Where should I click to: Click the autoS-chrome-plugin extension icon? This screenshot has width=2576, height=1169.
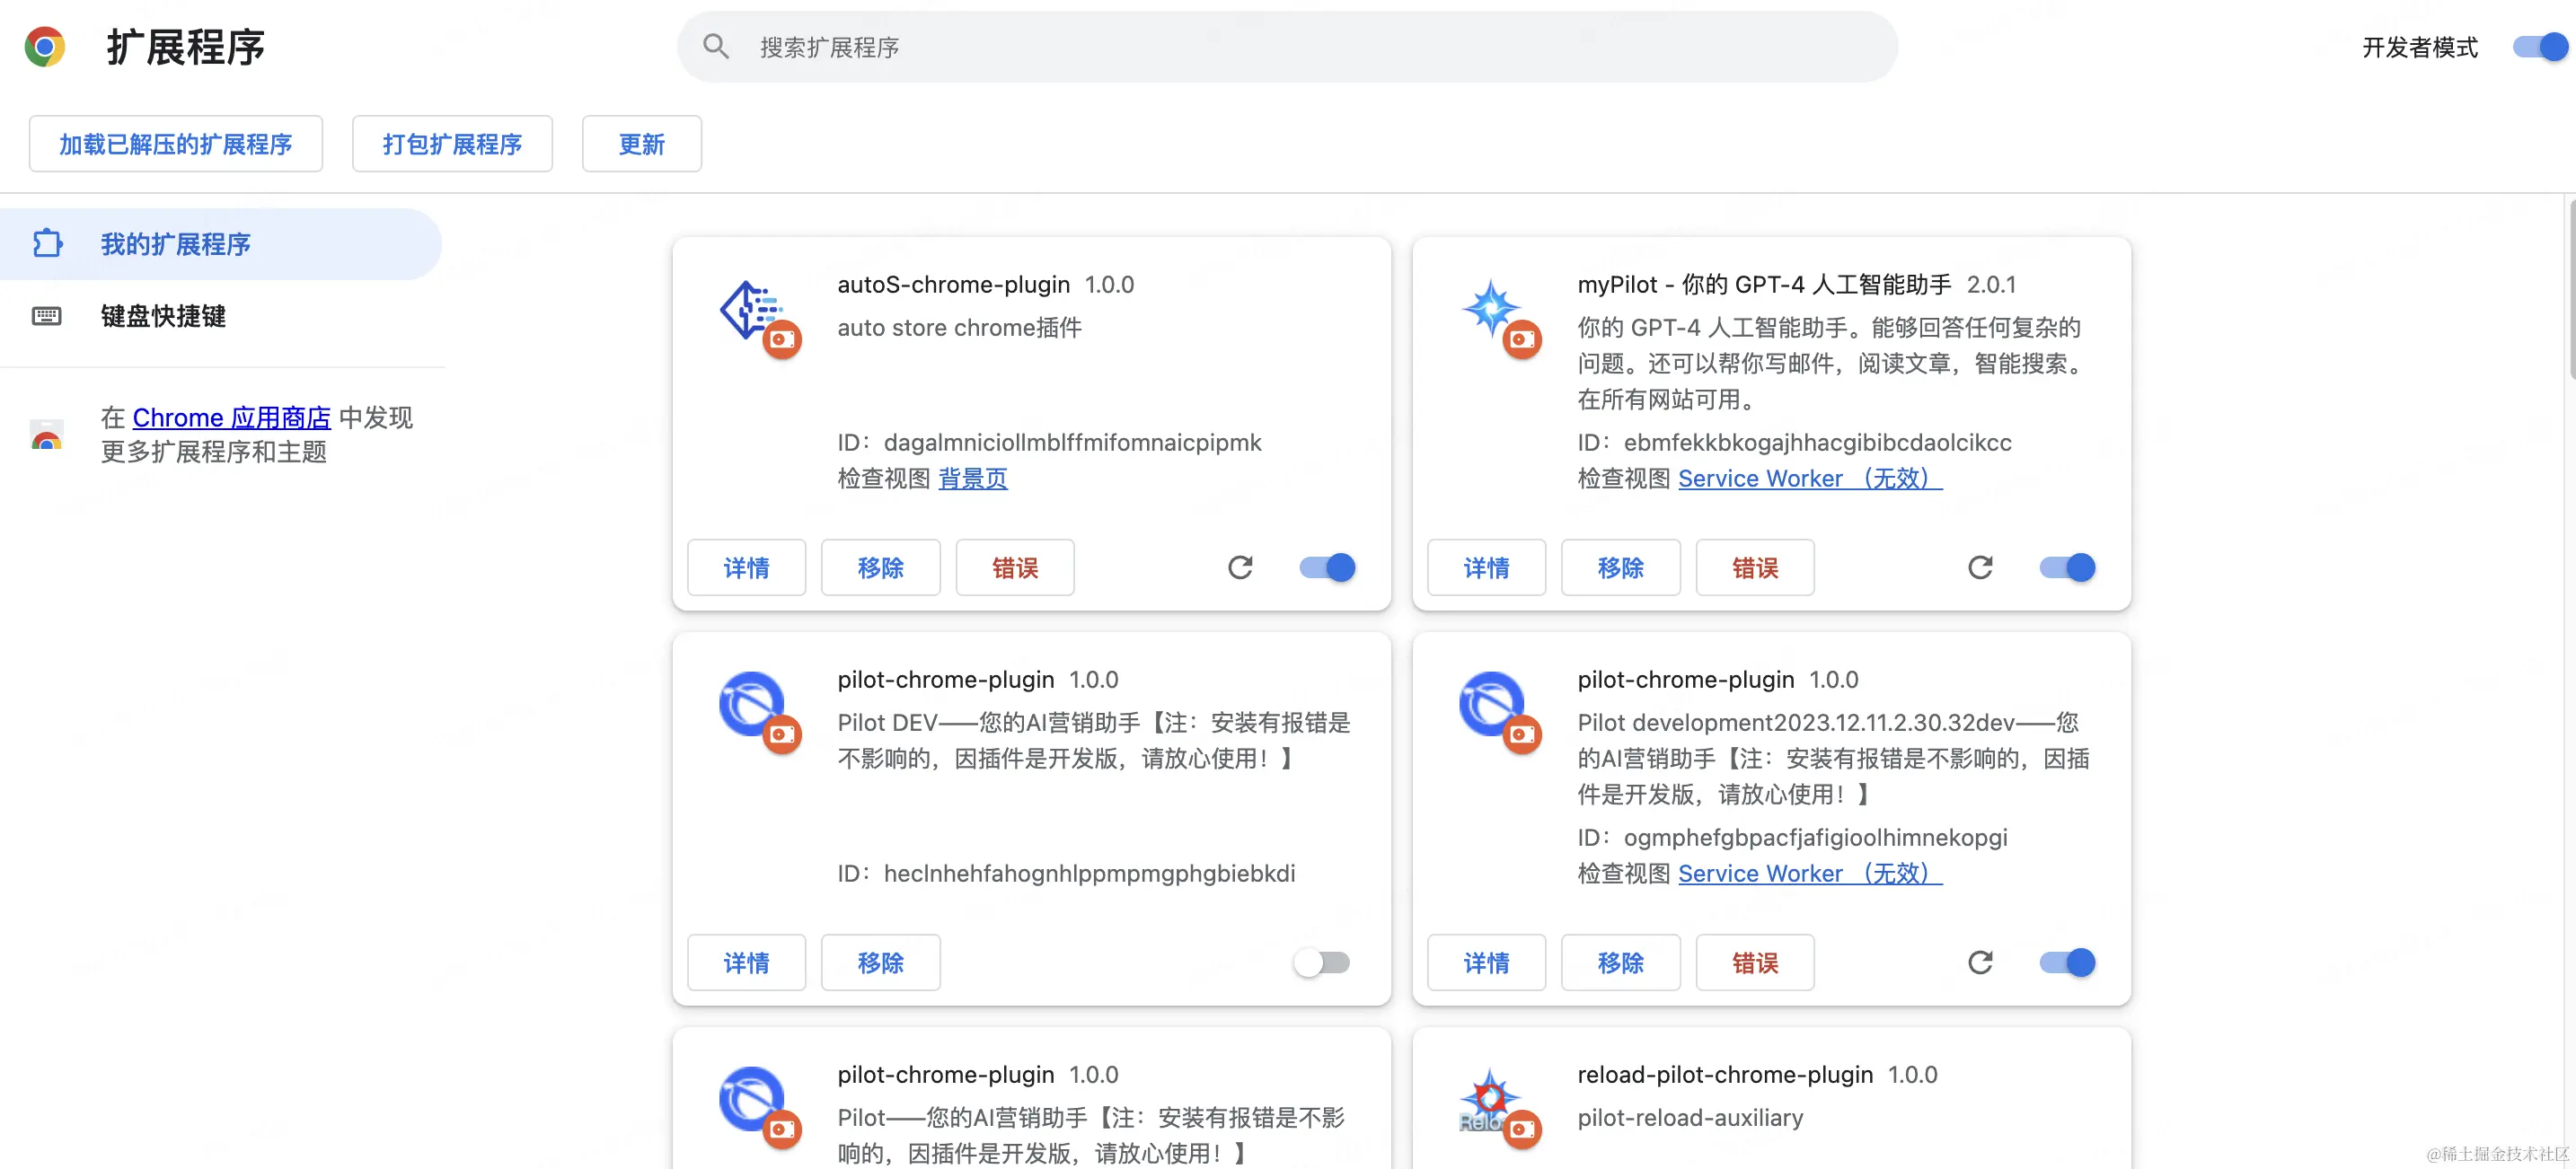click(x=752, y=311)
